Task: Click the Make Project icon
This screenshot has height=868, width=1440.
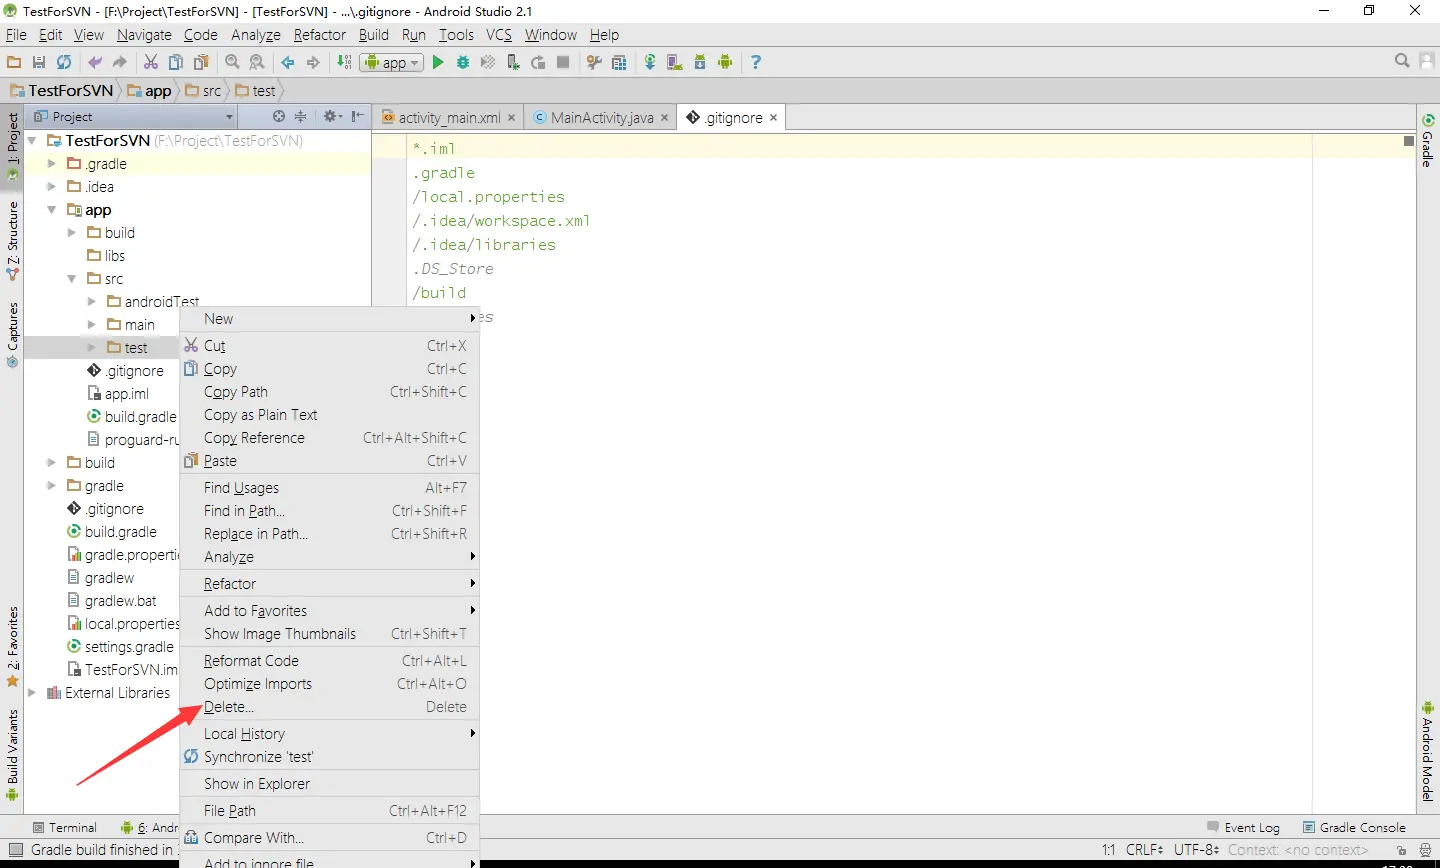Action: point(344,62)
